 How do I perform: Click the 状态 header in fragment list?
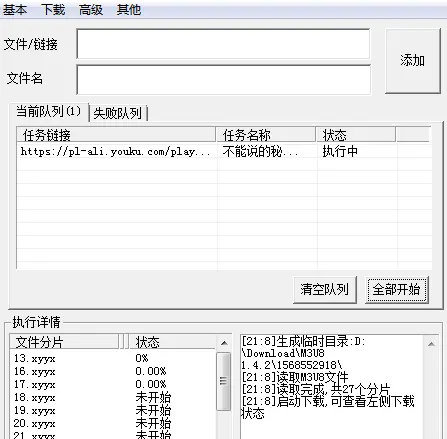coord(172,342)
